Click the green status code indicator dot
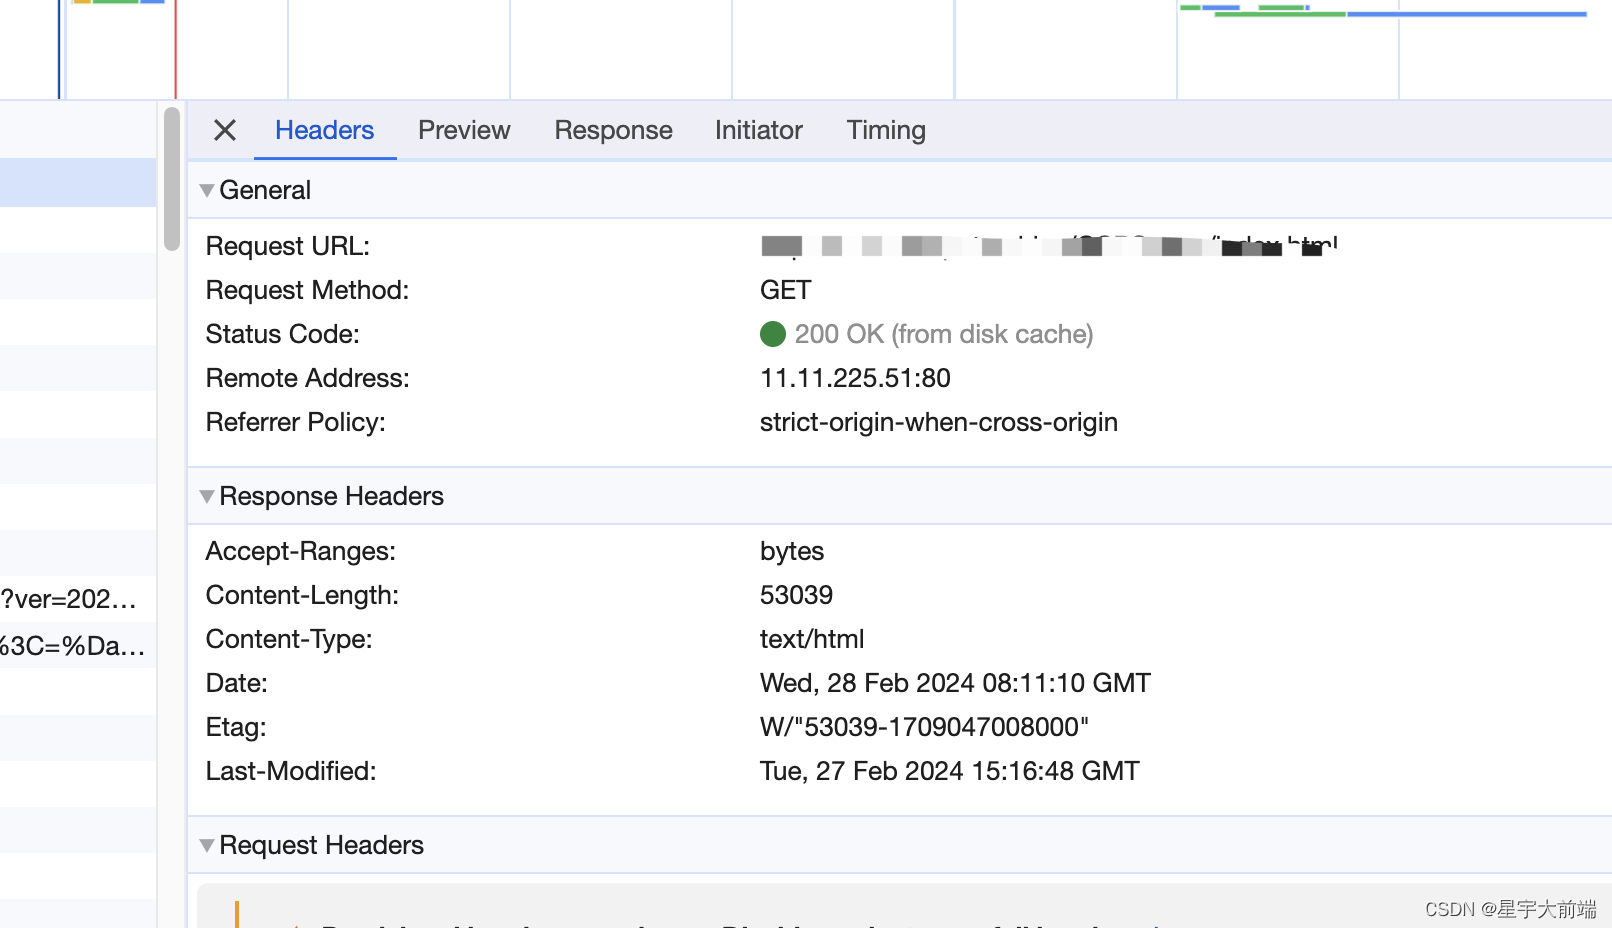Image resolution: width=1612 pixels, height=928 pixels. (x=773, y=334)
